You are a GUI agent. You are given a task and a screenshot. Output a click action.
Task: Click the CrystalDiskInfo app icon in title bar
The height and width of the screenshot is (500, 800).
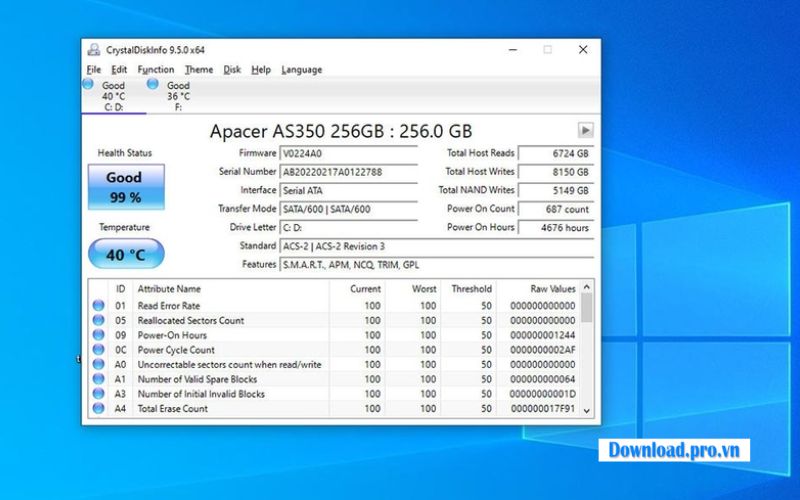pos(93,50)
